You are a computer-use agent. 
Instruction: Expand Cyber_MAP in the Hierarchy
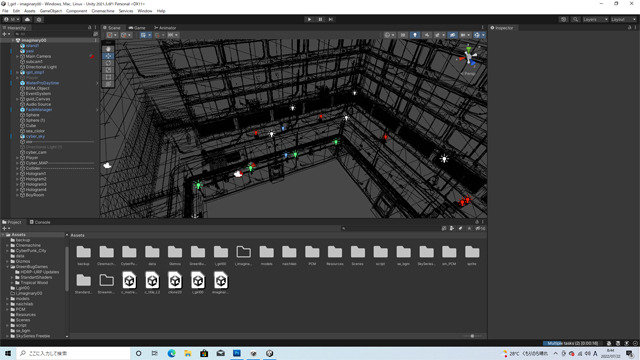[x=18, y=163]
